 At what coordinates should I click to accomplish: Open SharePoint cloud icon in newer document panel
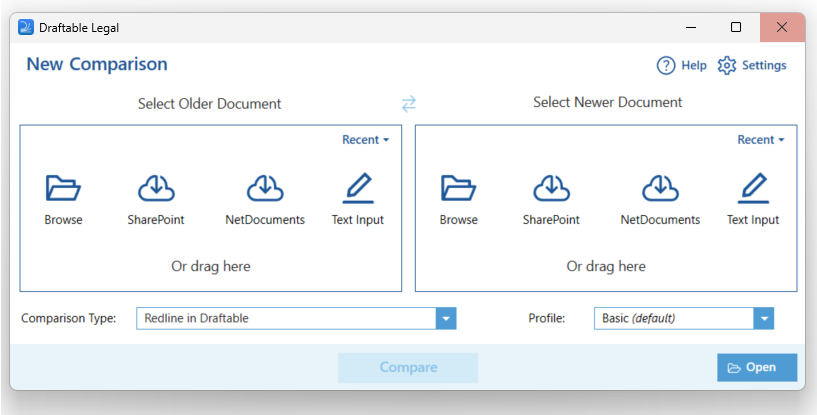(x=551, y=188)
